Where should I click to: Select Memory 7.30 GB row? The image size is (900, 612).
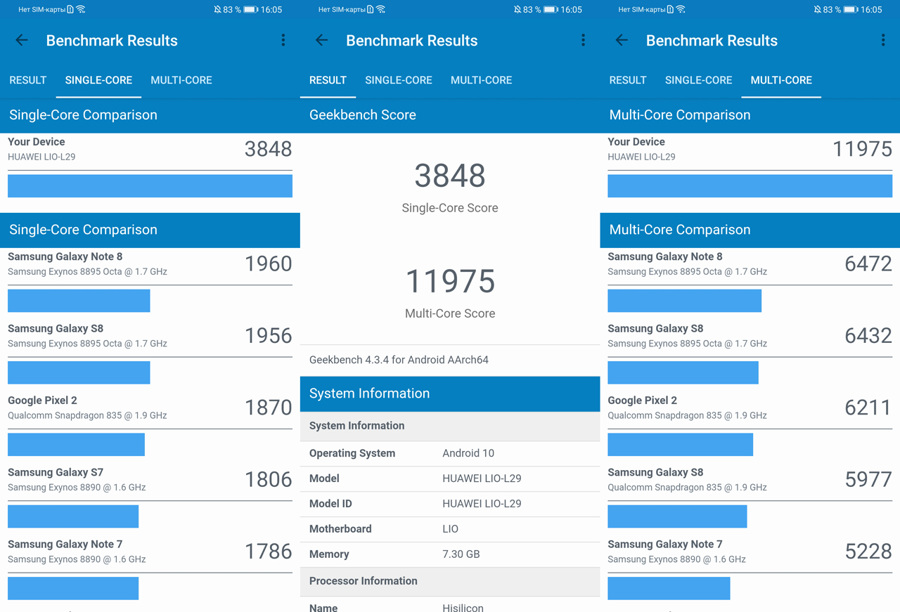click(x=450, y=554)
